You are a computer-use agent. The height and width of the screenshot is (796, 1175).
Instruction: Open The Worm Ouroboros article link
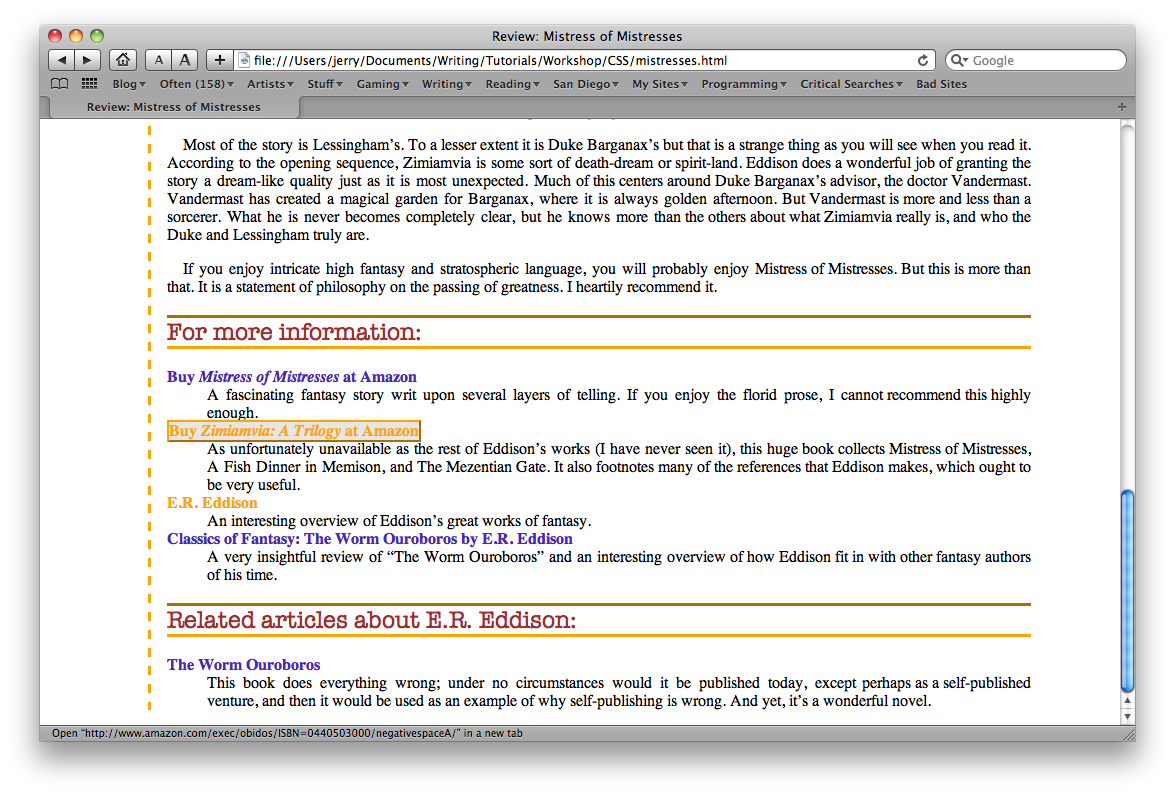click(x=243, y=665)
